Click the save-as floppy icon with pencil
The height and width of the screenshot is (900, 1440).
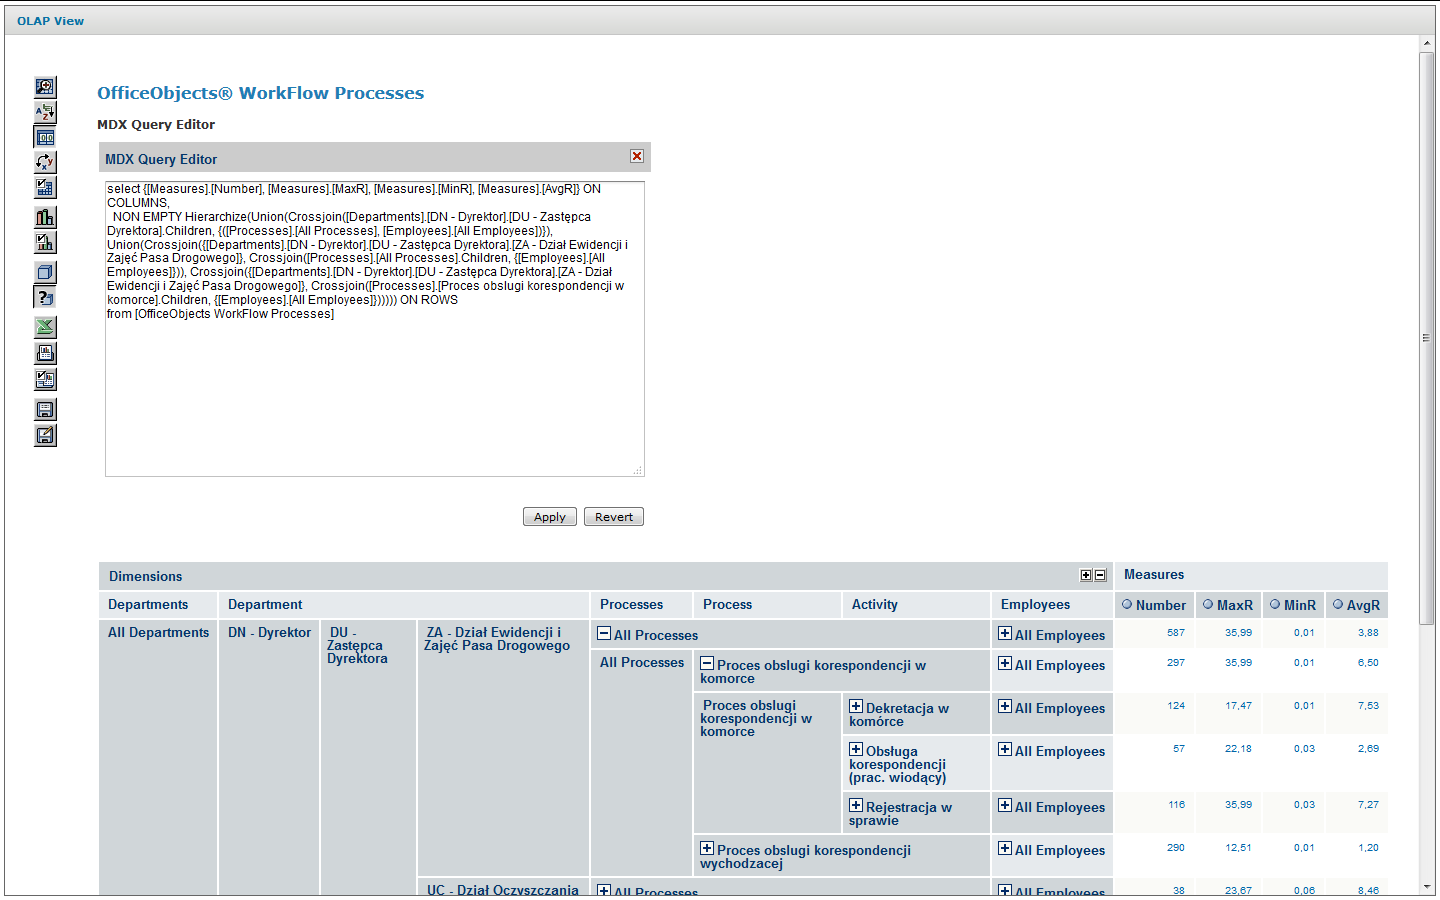[x=45, y=435]
